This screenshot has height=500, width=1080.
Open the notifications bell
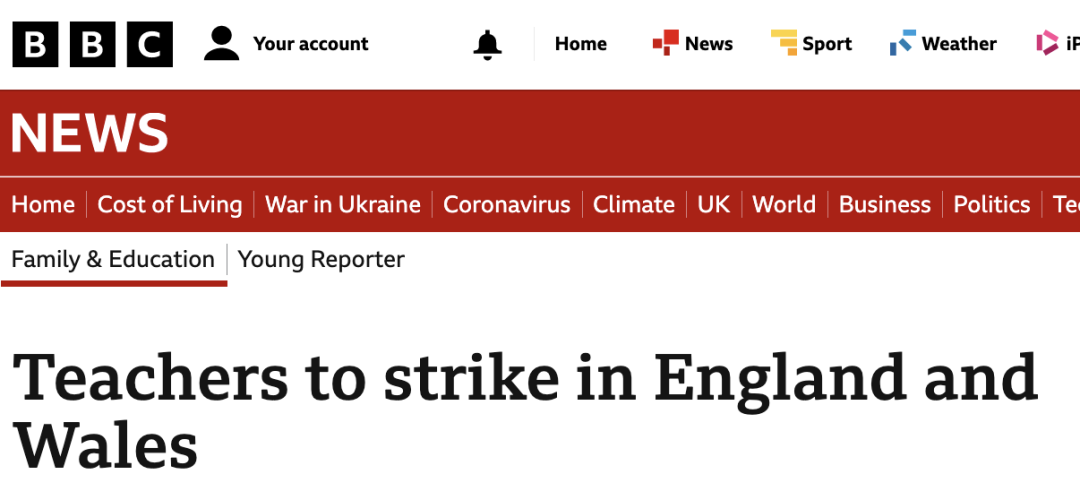(x=487, y=45)
